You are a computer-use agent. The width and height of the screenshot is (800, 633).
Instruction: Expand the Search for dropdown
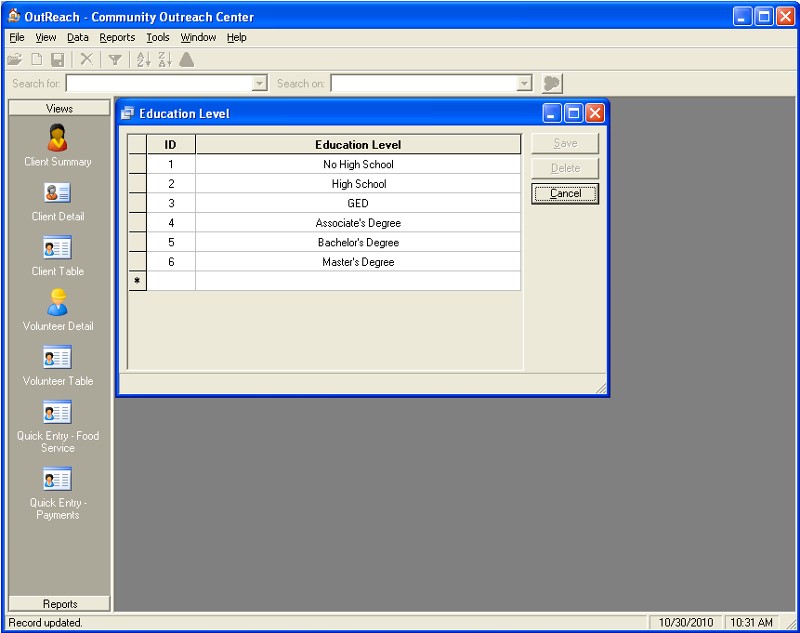click(x=261, y=84)
